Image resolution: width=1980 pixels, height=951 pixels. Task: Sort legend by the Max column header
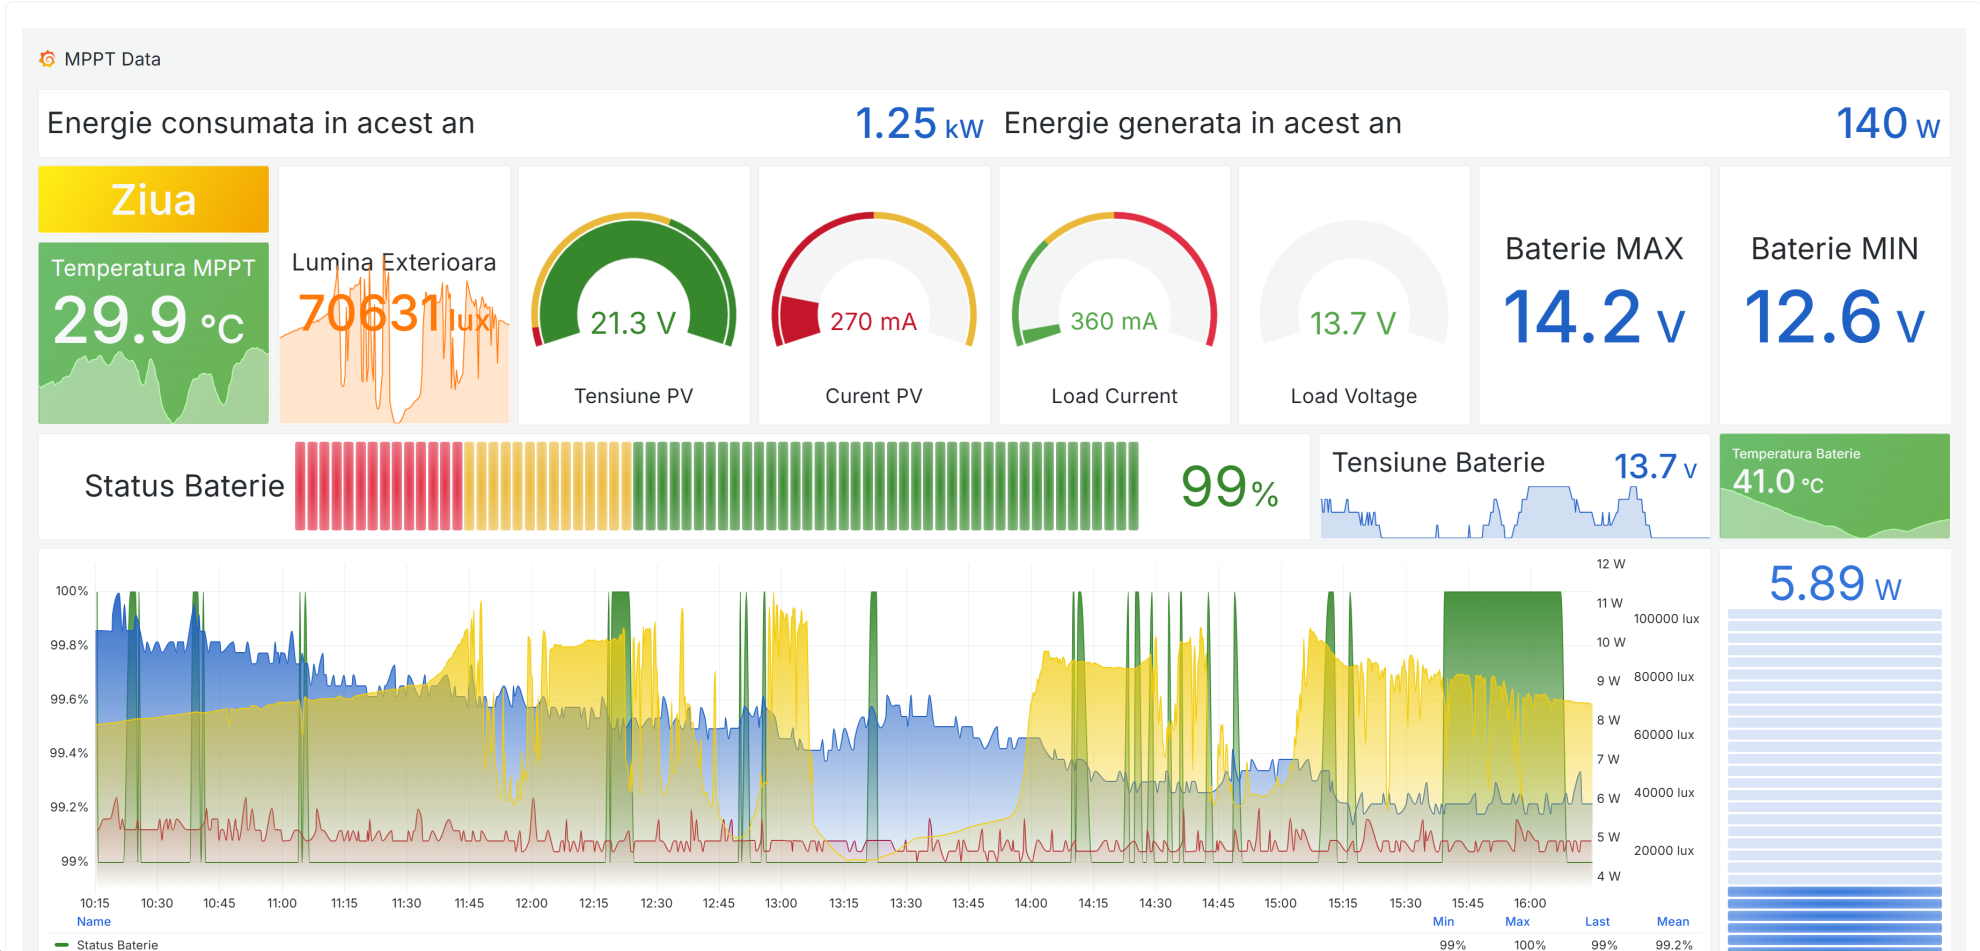pyautogui.click(x=1517, y=922)
